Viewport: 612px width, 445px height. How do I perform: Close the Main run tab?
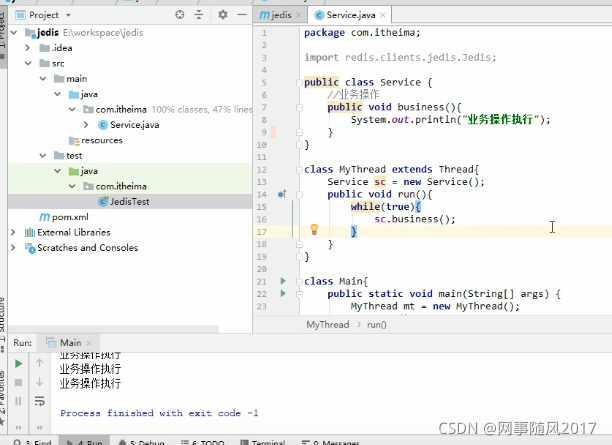89,343
